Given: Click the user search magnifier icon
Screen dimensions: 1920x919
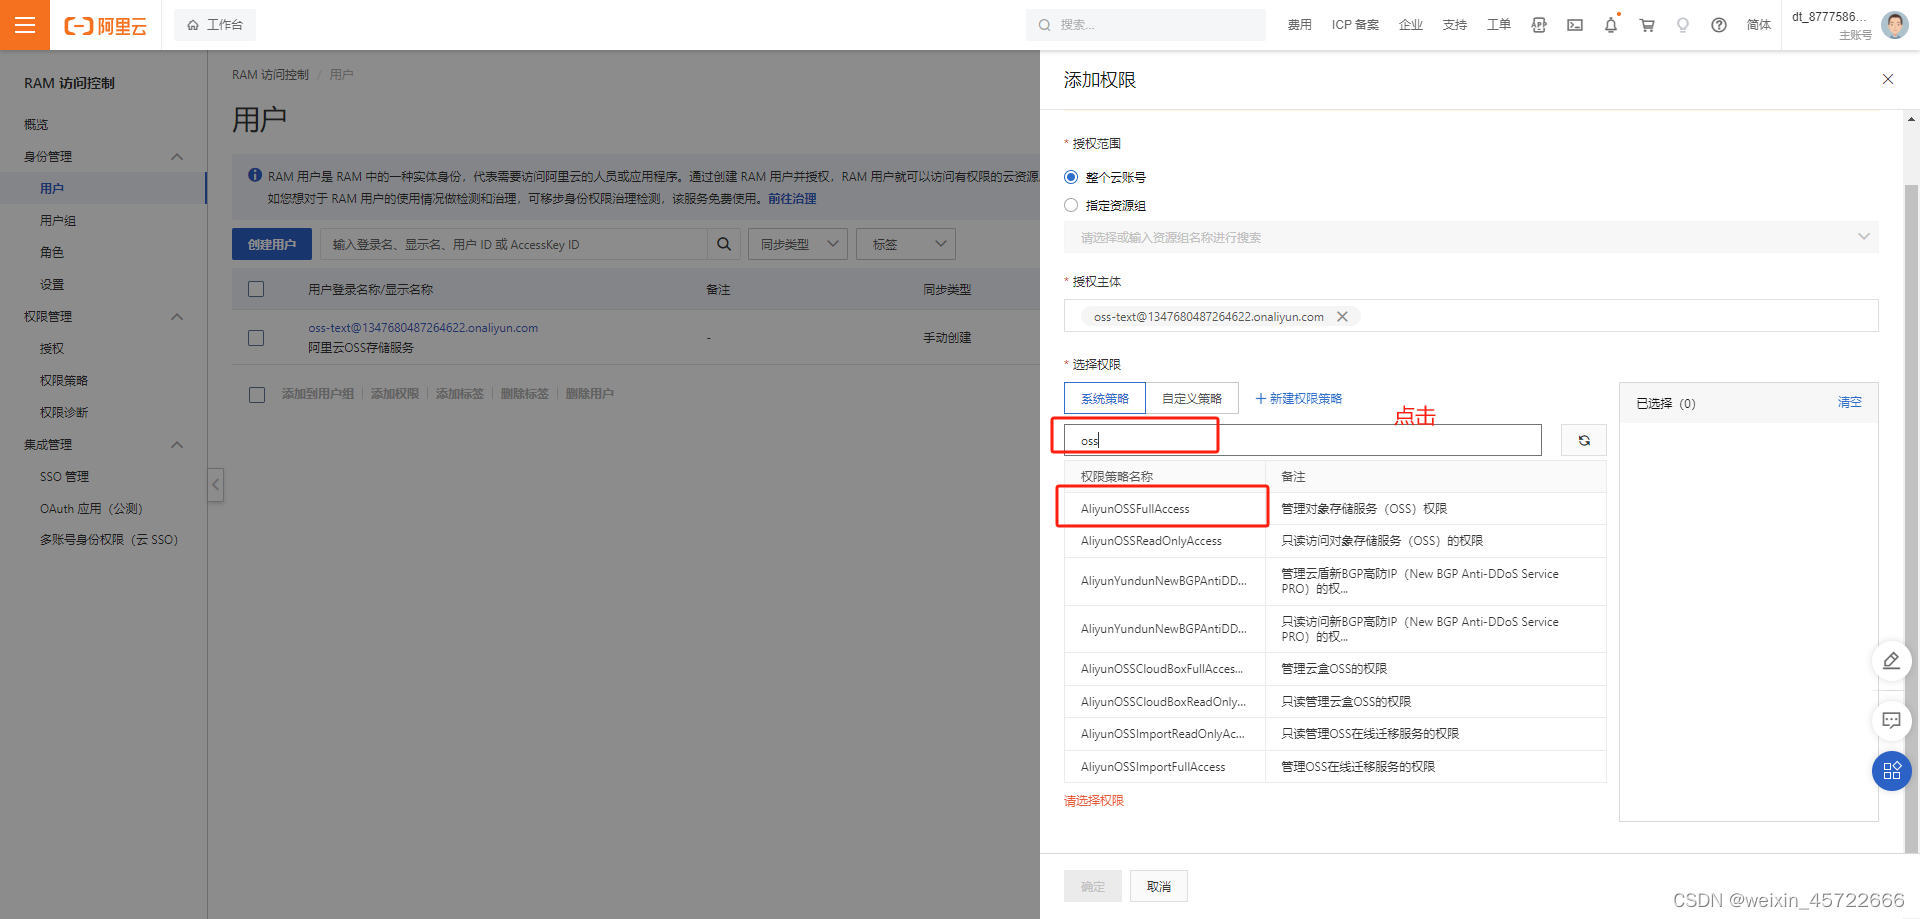Looking at the screenshot, I should click(724, 244).
